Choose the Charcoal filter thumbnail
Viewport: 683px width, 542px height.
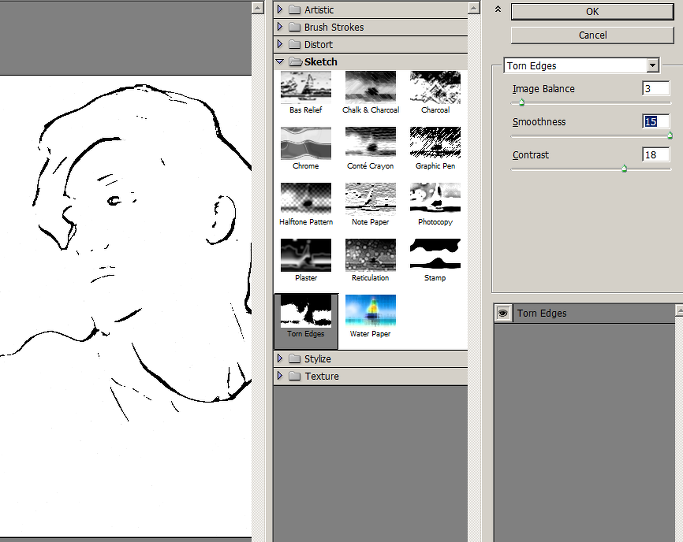[x=435, y=88]
